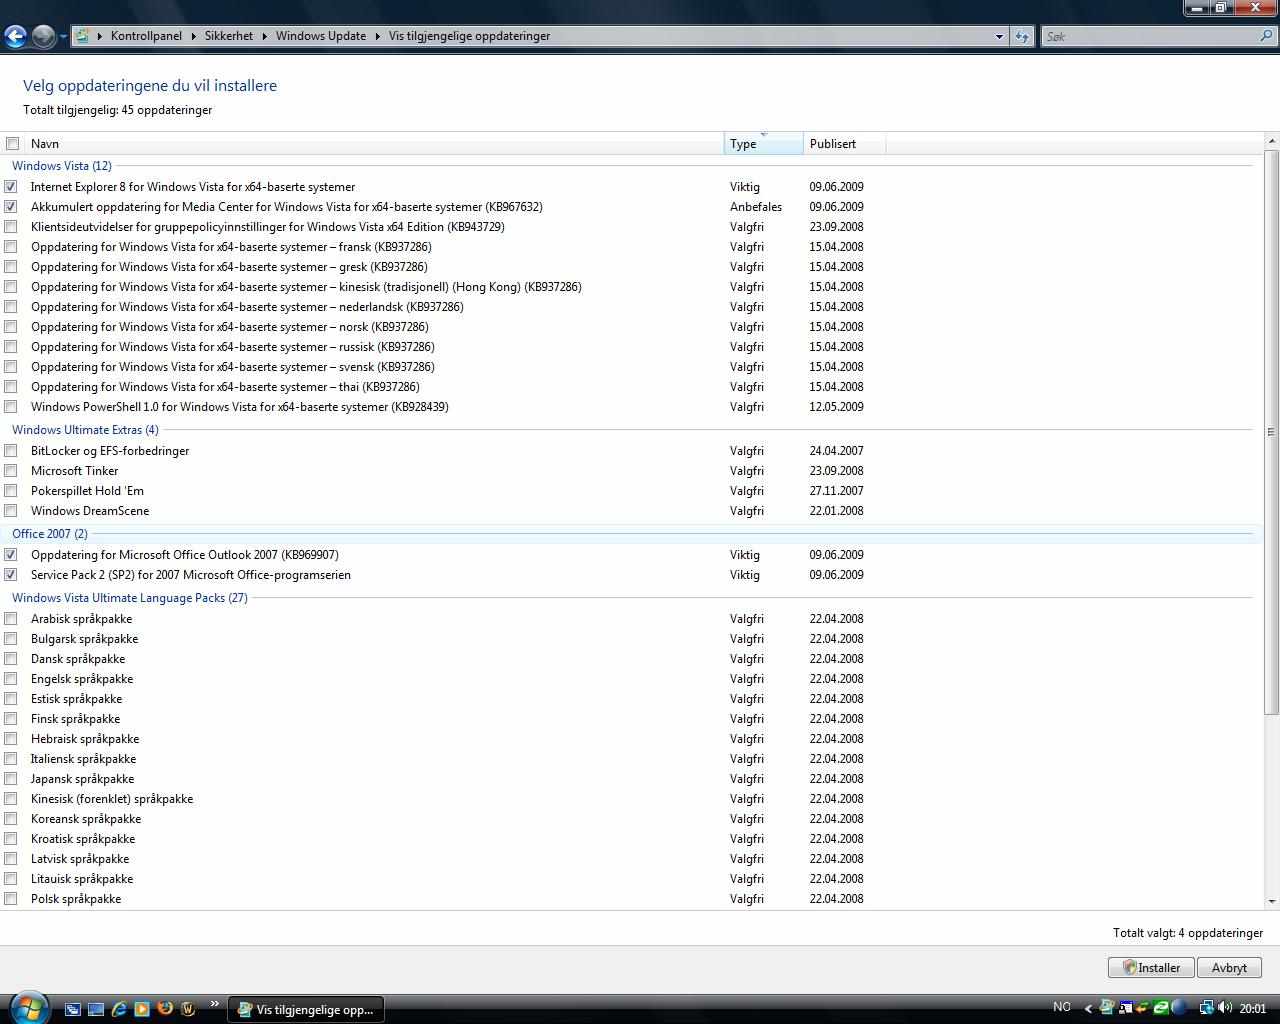This screenshot has height=1024, width=1280.
Task: Collapse the Windows Ultimate Extras (4) group
Action: (85, 430)
